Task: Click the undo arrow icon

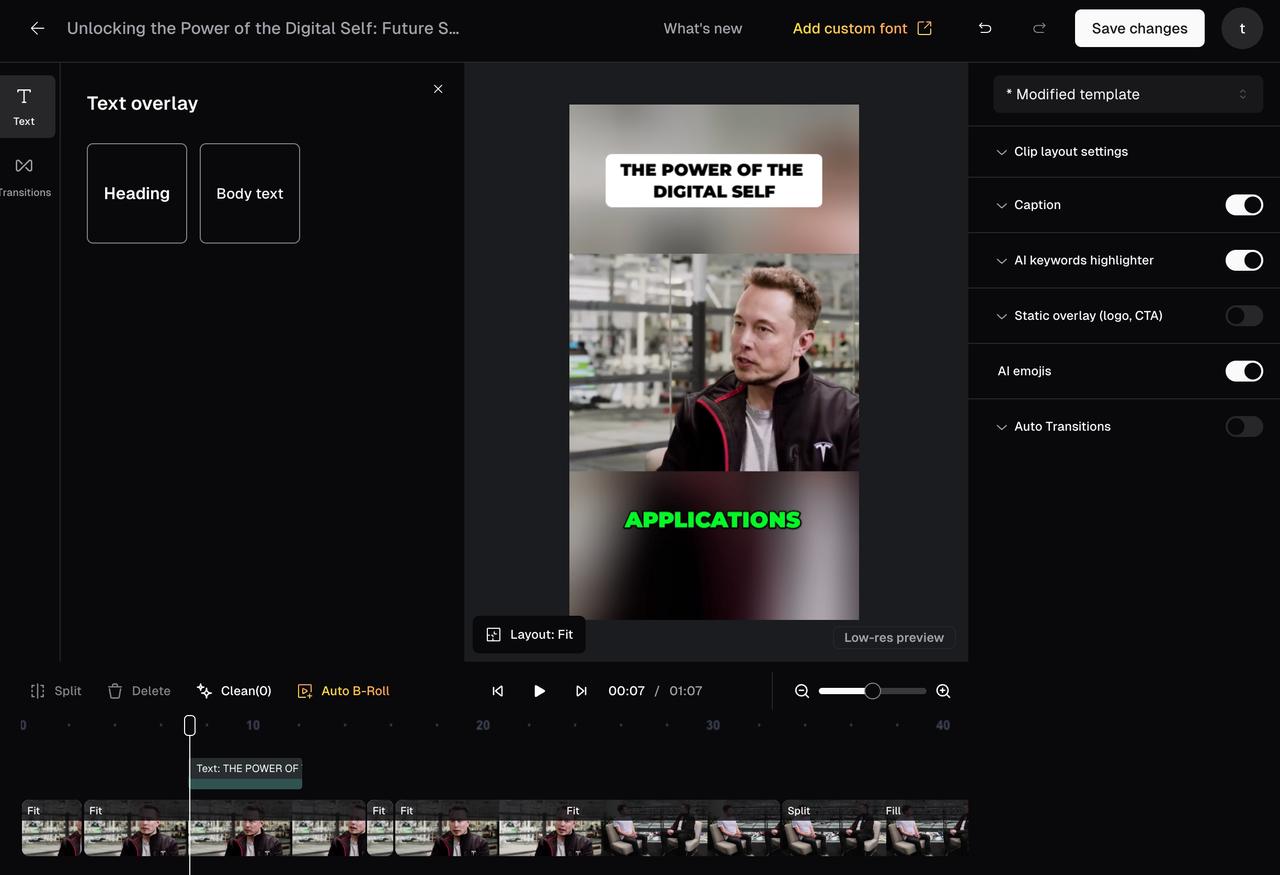Action: [985, 28]
